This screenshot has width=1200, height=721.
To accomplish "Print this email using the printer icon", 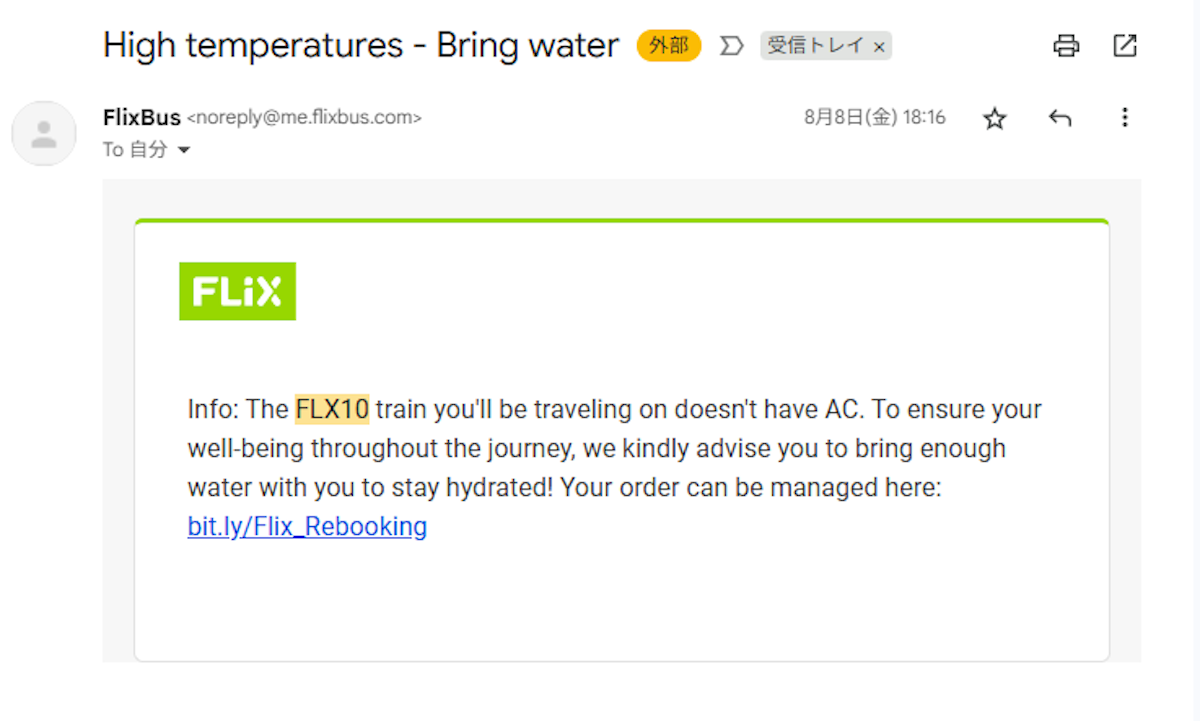I will (1067, 46).
